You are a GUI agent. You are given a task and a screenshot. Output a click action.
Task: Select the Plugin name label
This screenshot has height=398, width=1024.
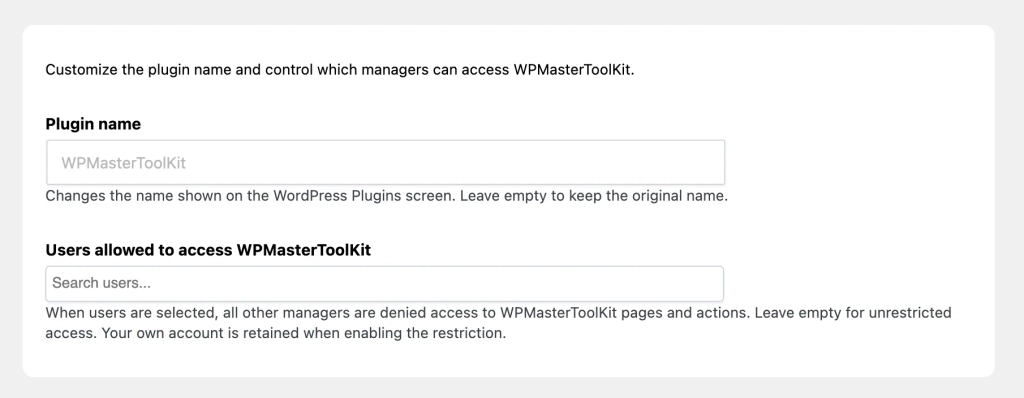coord(93,124)
